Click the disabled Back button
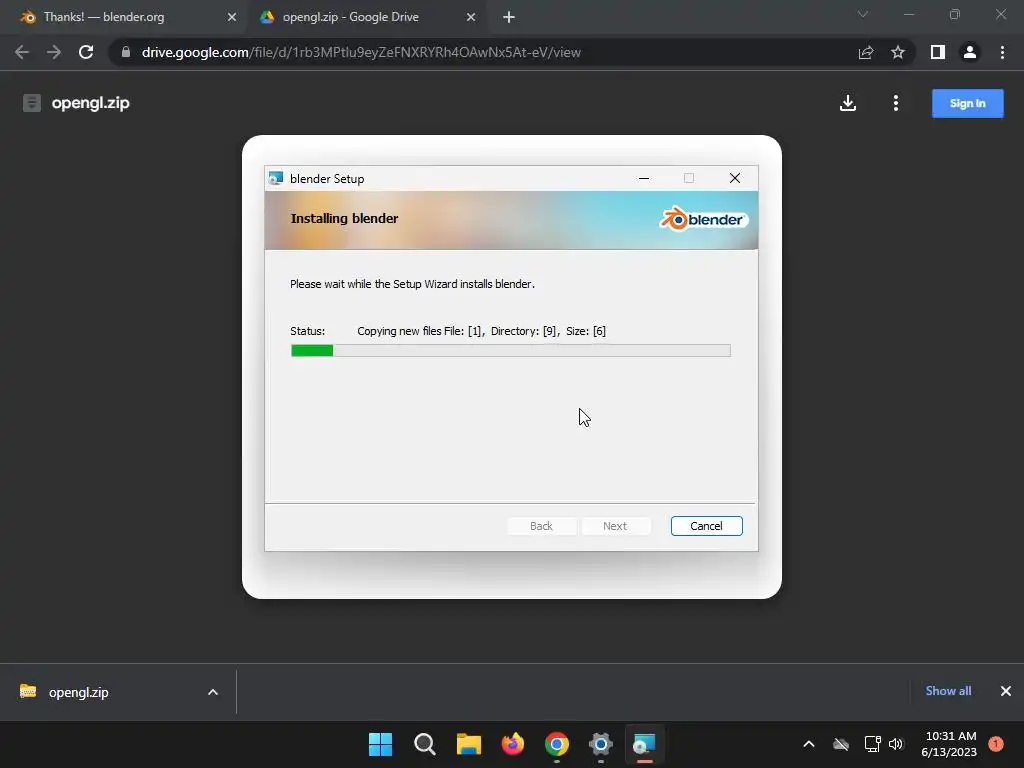The height and width of the screenshot is (768, 1024). (541, 526)
